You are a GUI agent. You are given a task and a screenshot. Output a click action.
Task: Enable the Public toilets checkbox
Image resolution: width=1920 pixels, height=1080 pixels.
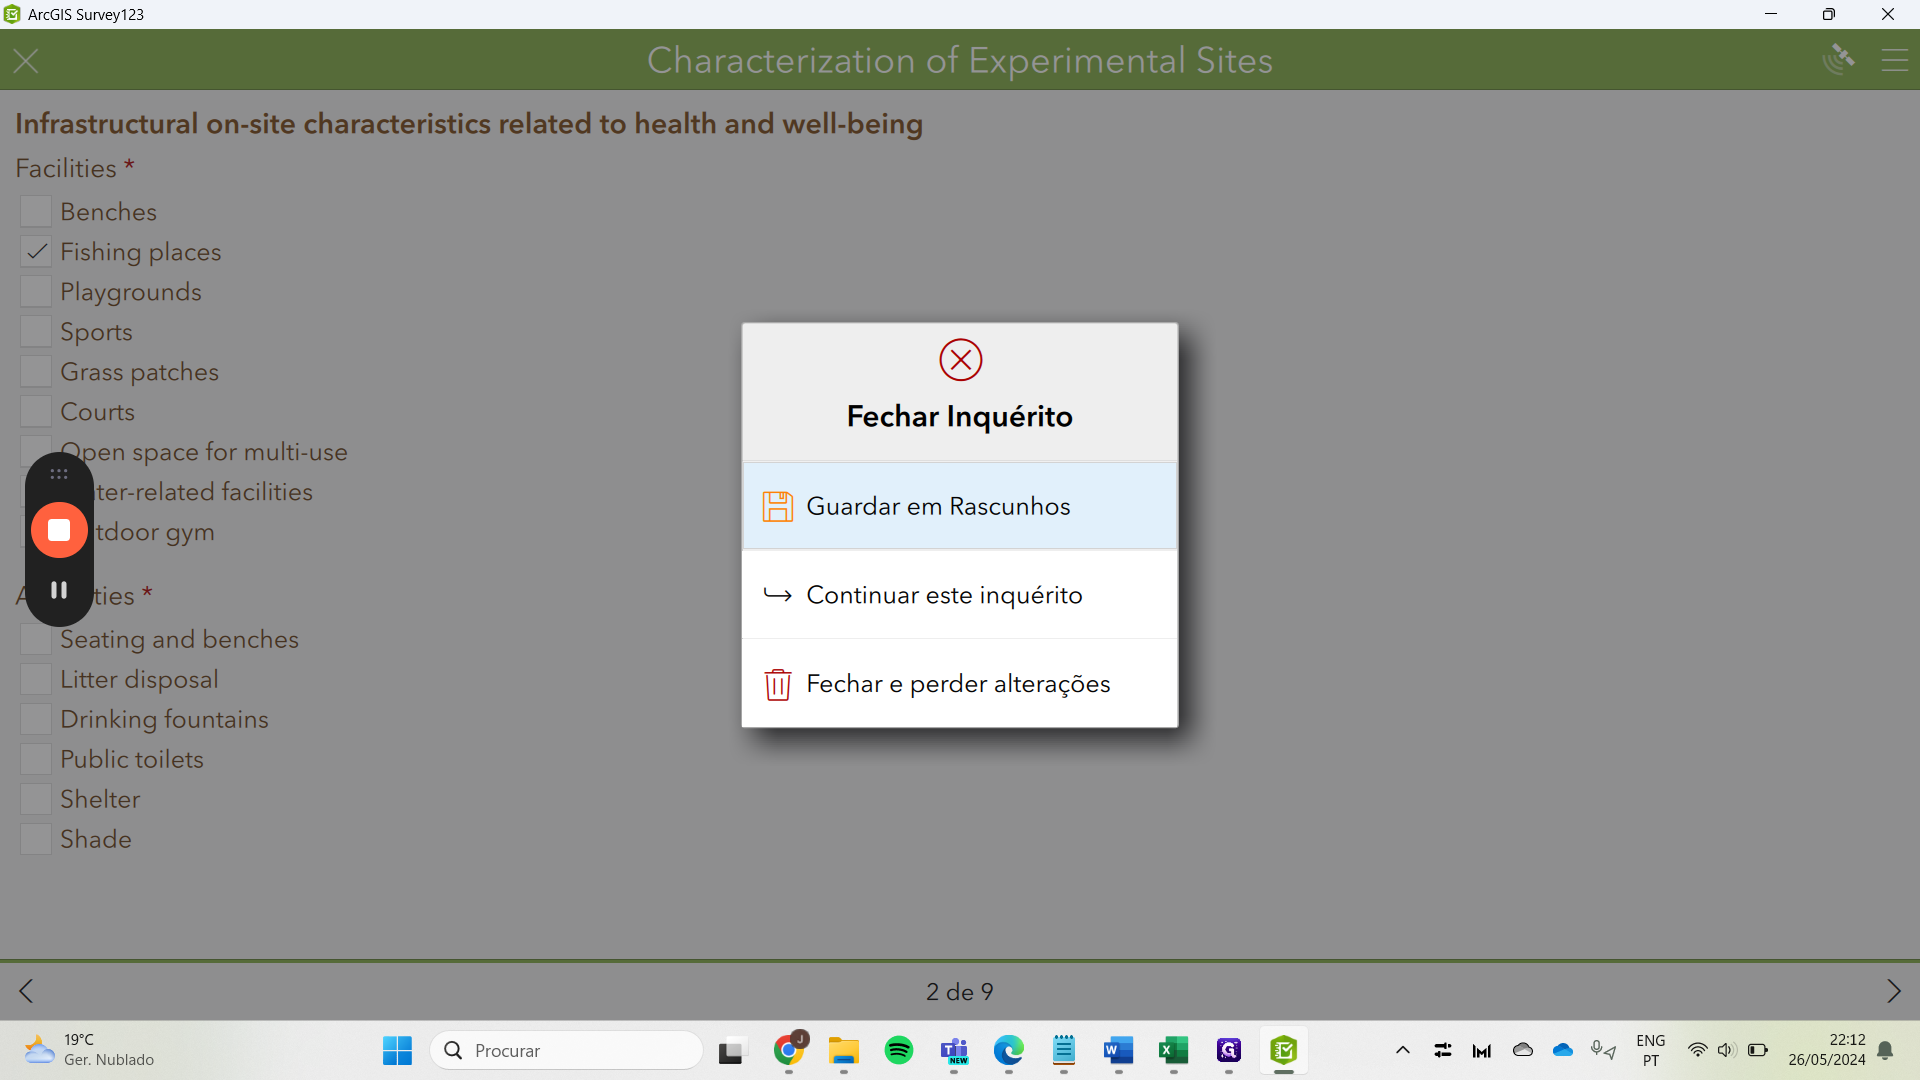[36, 759]
